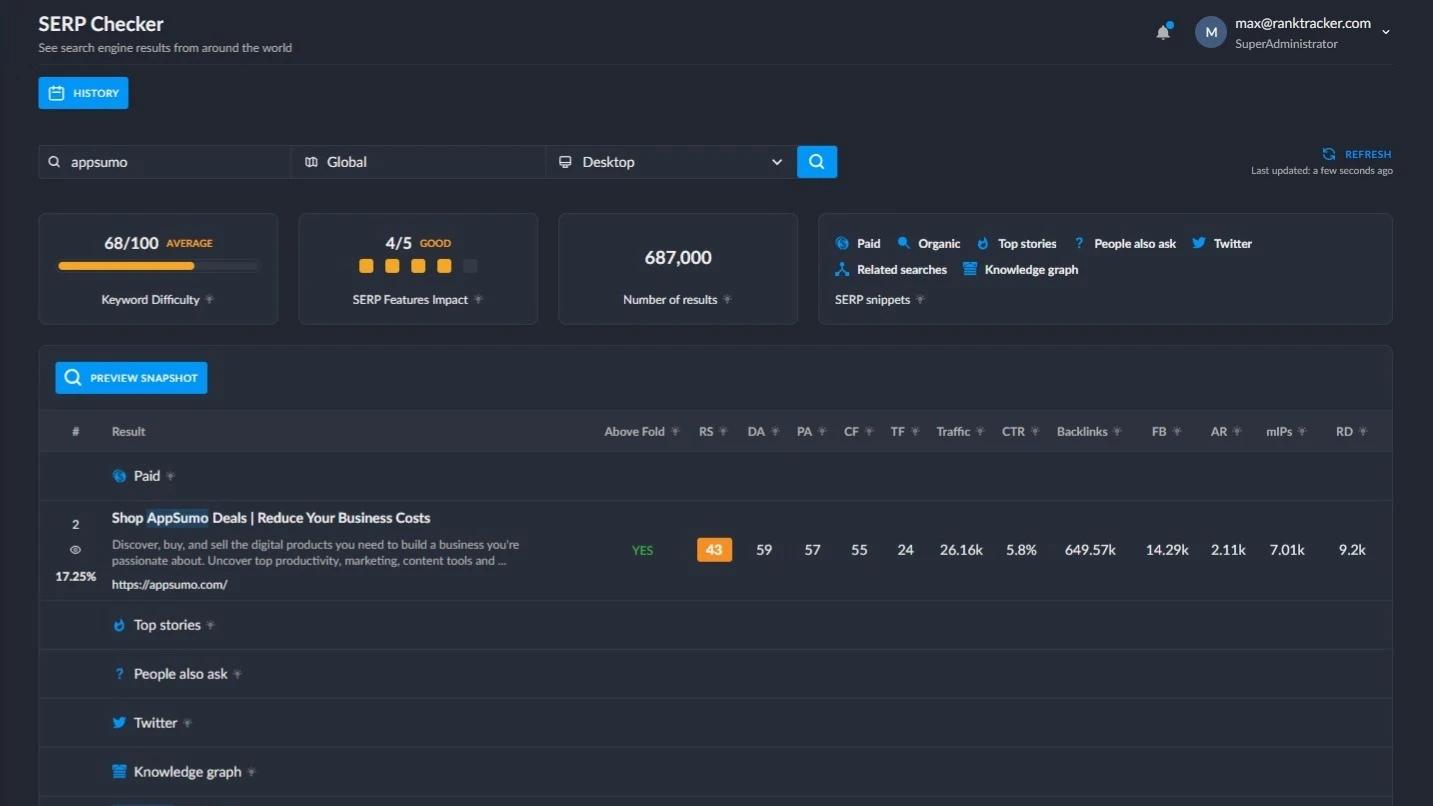Image resolution: width=1433 pixels, height=806 pixels.
Task: Toggle the Paid snippet filter
Action: pos(858,243)
